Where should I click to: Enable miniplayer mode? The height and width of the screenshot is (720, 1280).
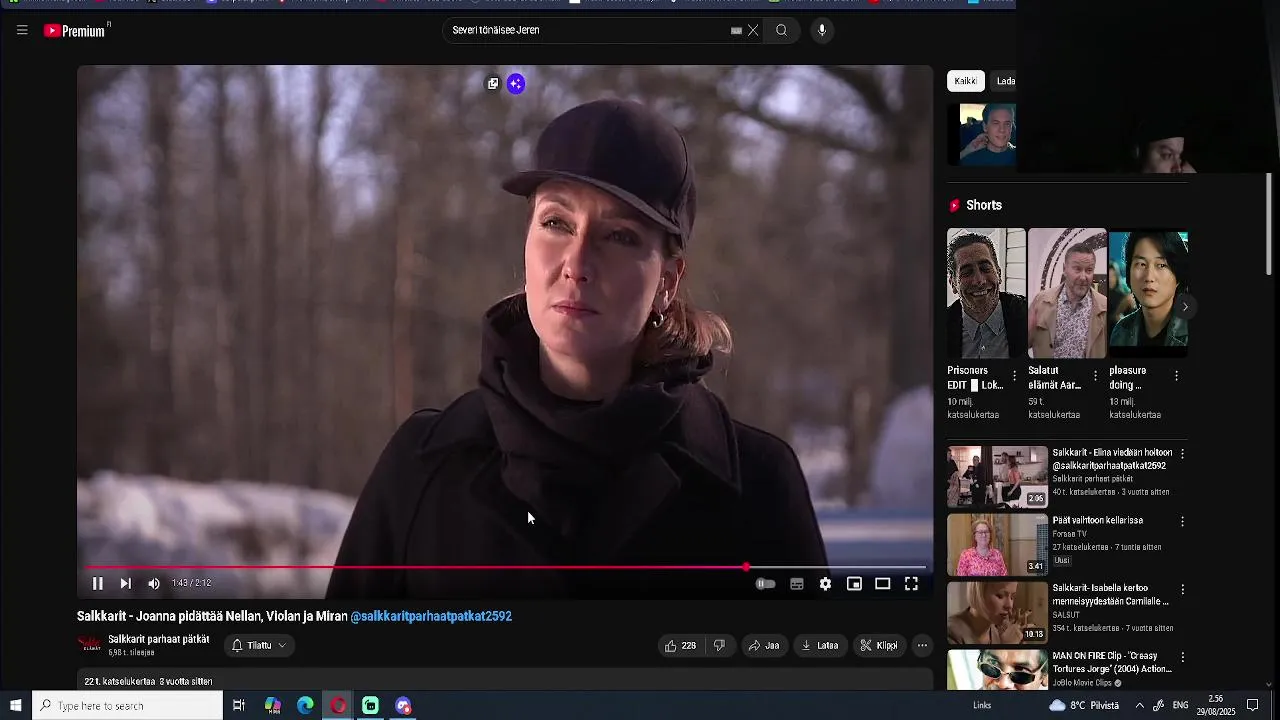click(854, 584)
